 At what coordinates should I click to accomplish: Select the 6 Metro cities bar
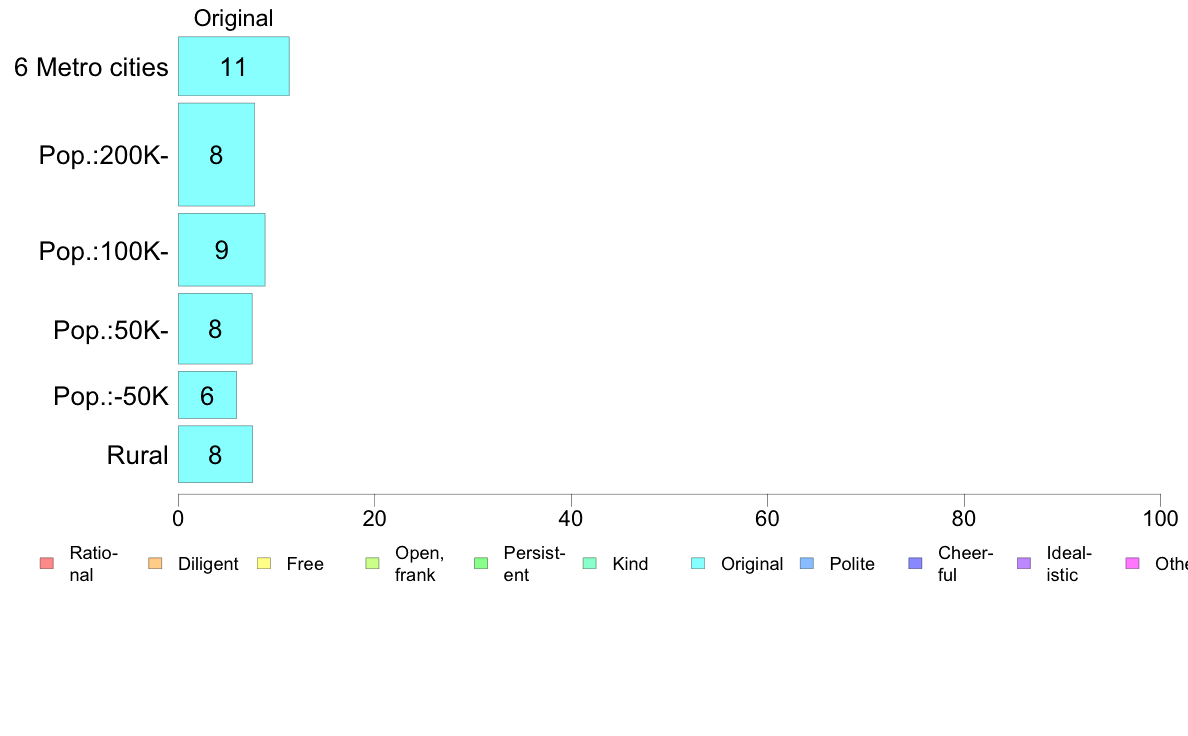click(233, 67)
